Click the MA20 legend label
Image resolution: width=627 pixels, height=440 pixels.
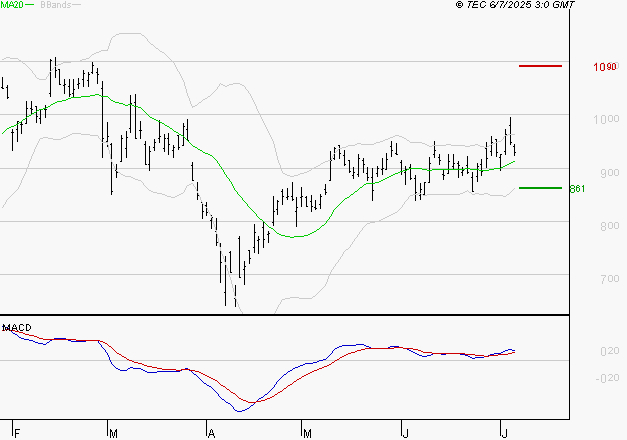[12, 5]
